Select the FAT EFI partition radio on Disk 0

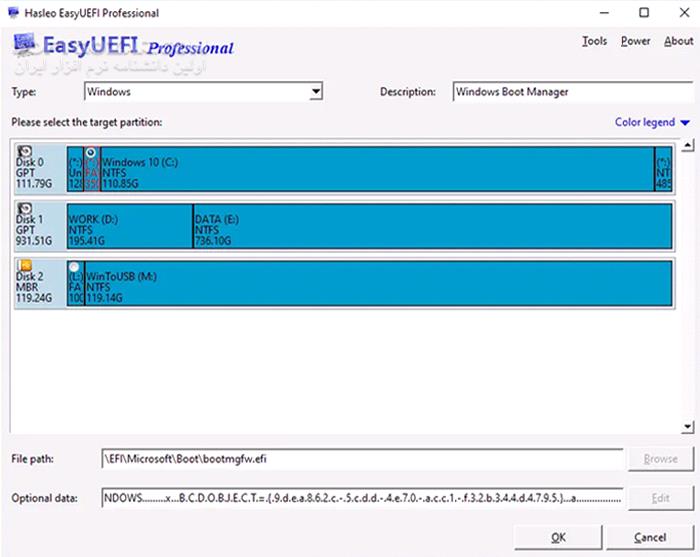(91, 153)
